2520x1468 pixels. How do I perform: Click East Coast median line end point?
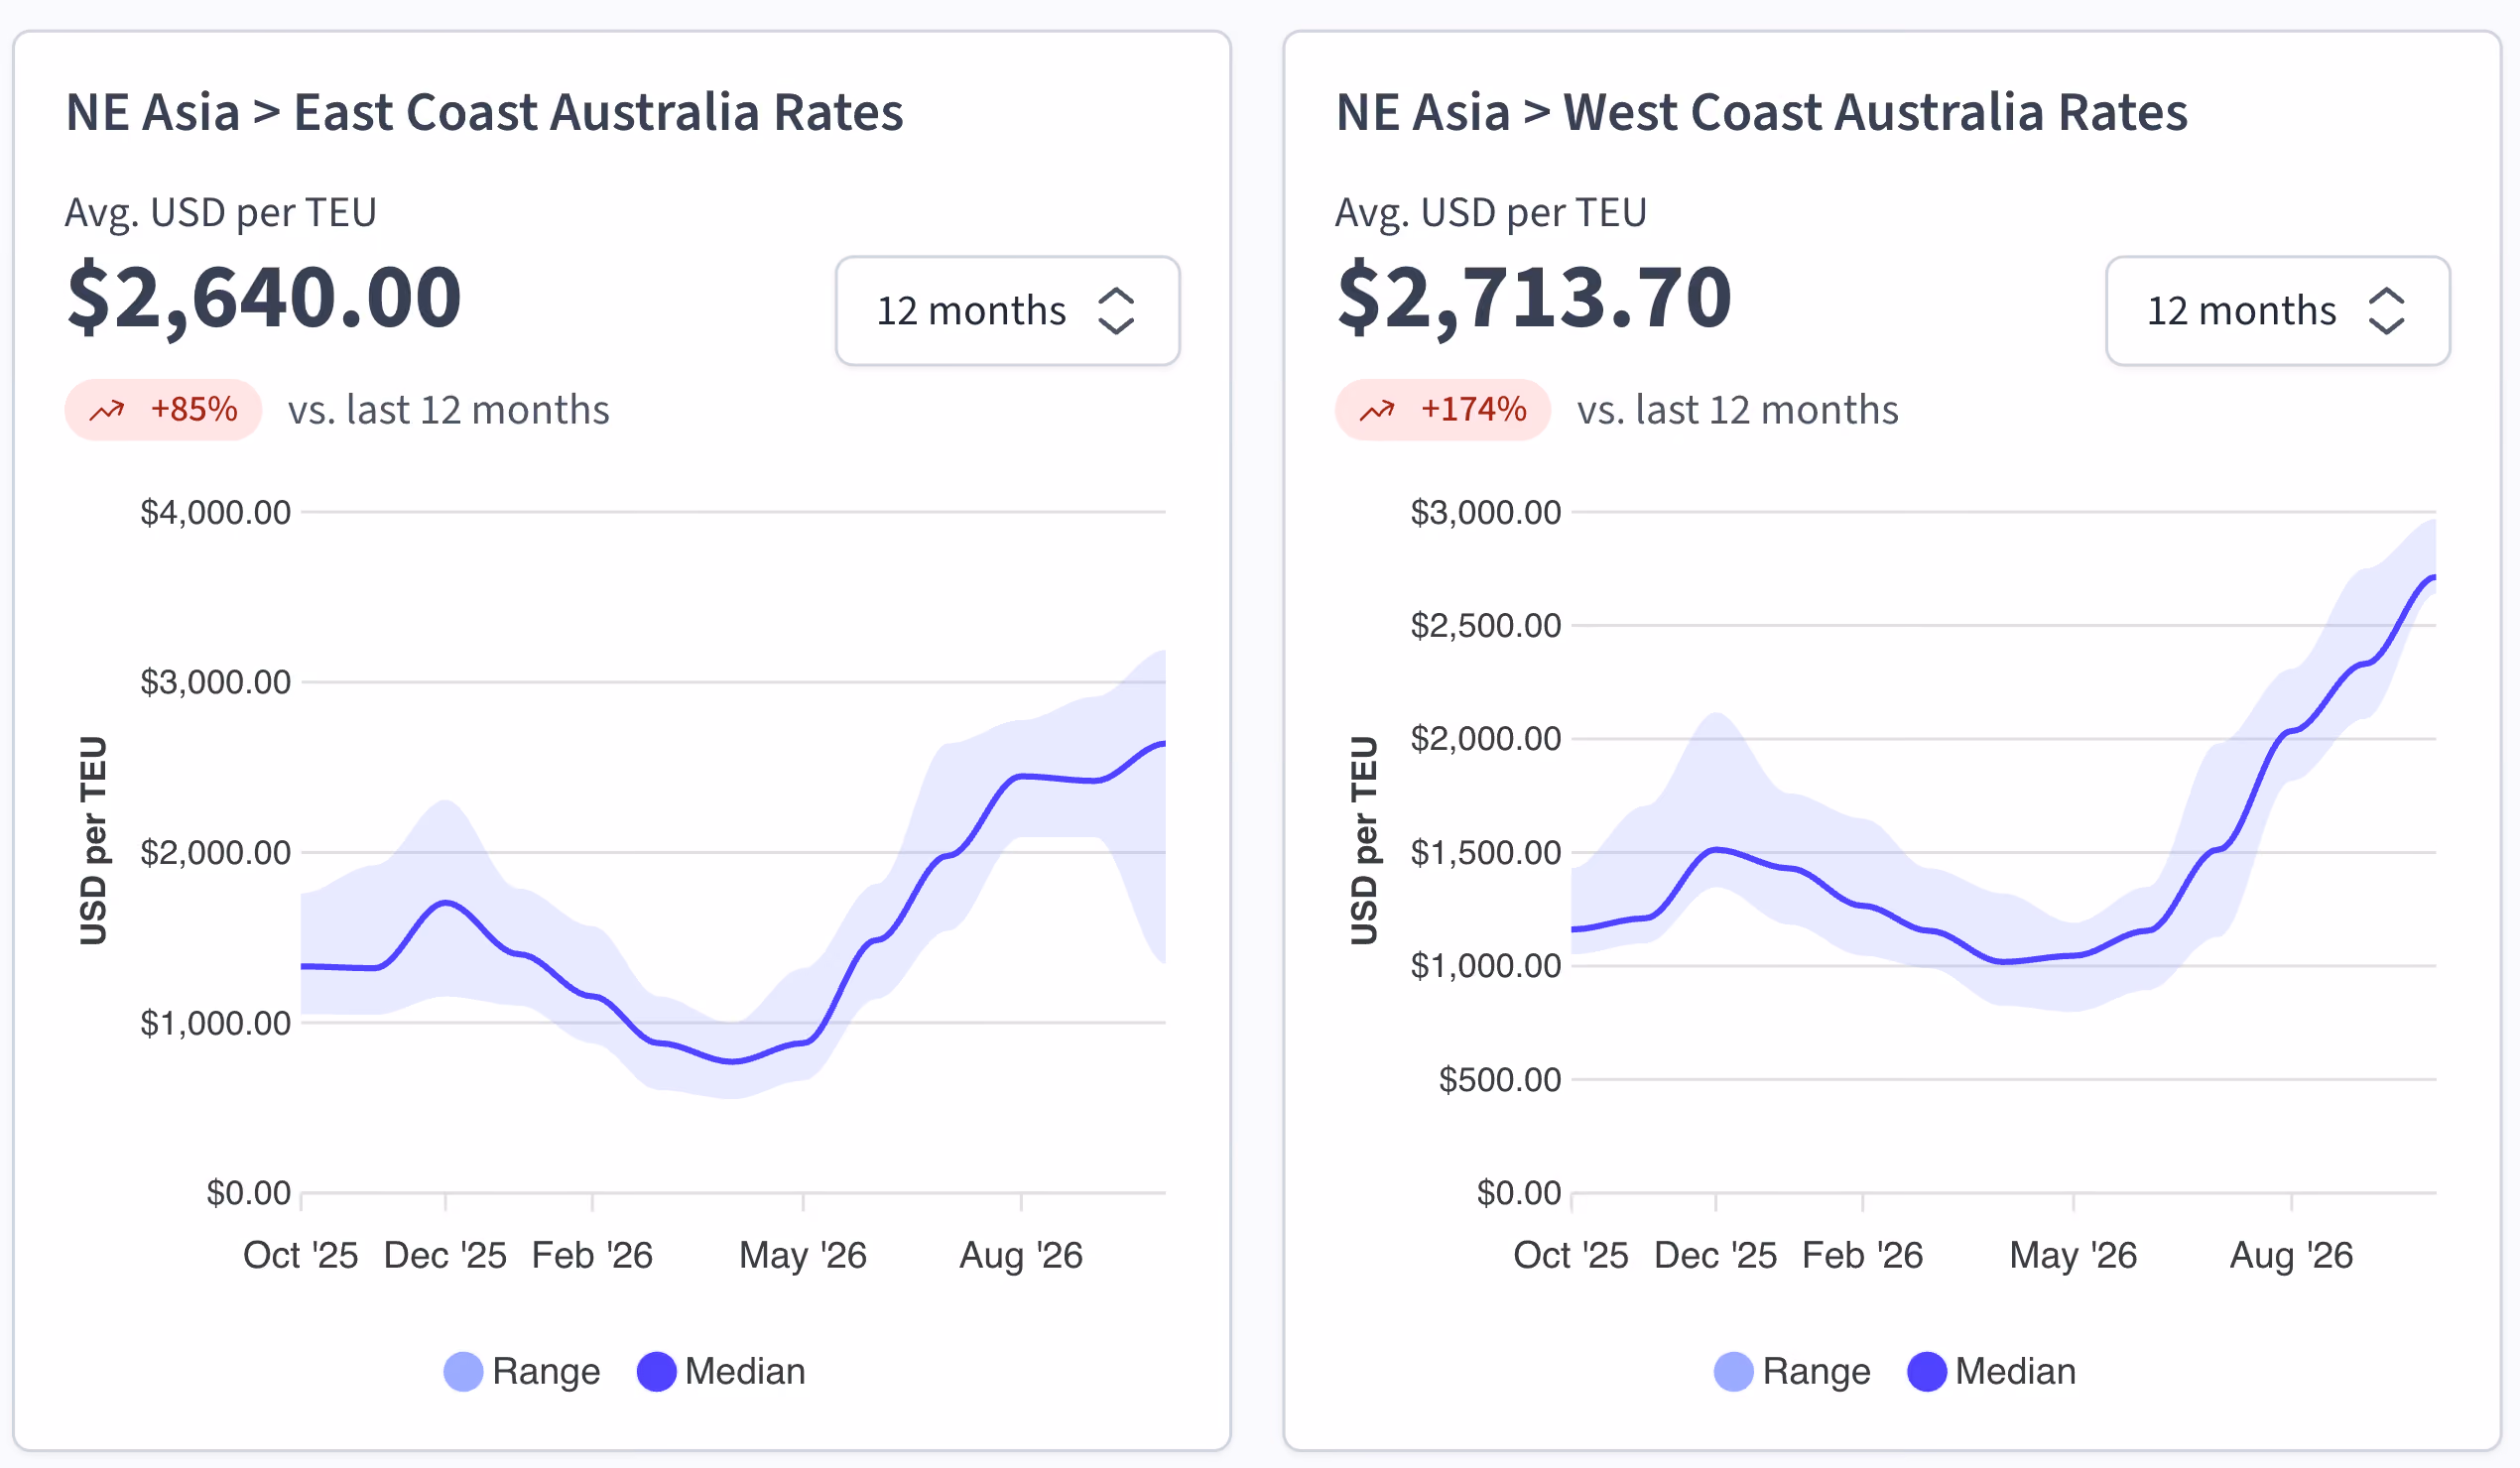point(1163,743)
